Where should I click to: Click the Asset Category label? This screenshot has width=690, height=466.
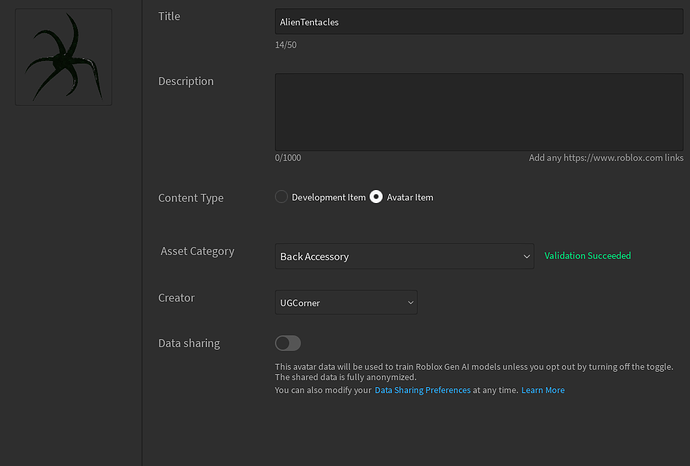pyautogui.click(x=197, y=251)
